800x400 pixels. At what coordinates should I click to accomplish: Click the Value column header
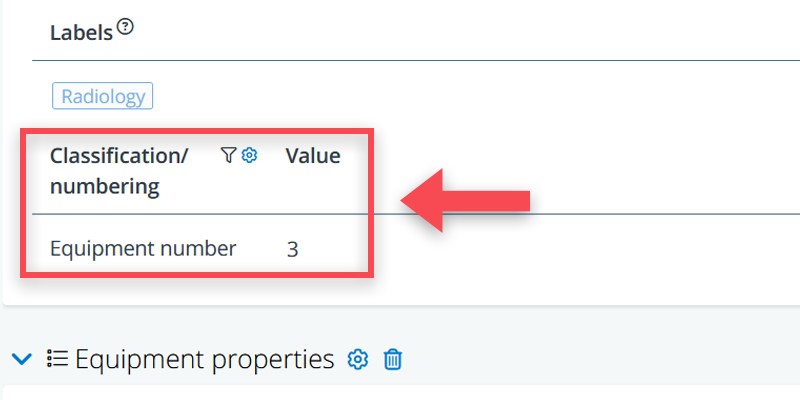(313, 156)
